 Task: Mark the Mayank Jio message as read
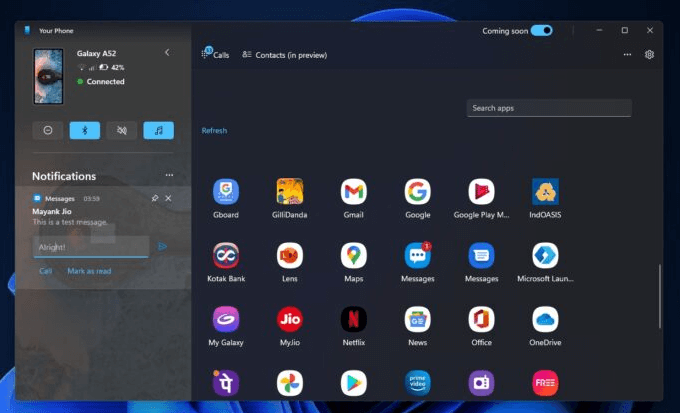pos(89,271)
